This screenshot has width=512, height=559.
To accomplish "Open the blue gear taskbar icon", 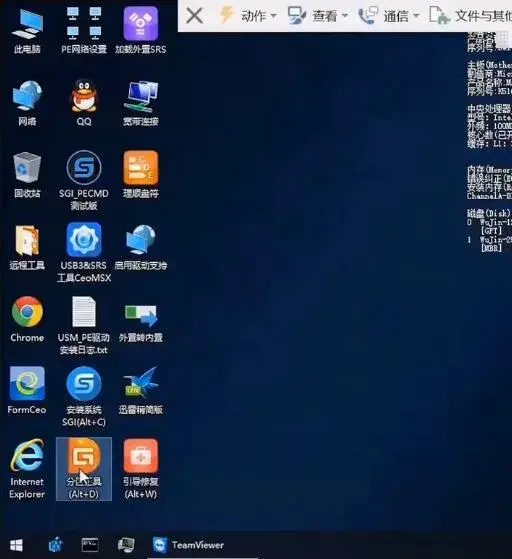I will 56,545.
